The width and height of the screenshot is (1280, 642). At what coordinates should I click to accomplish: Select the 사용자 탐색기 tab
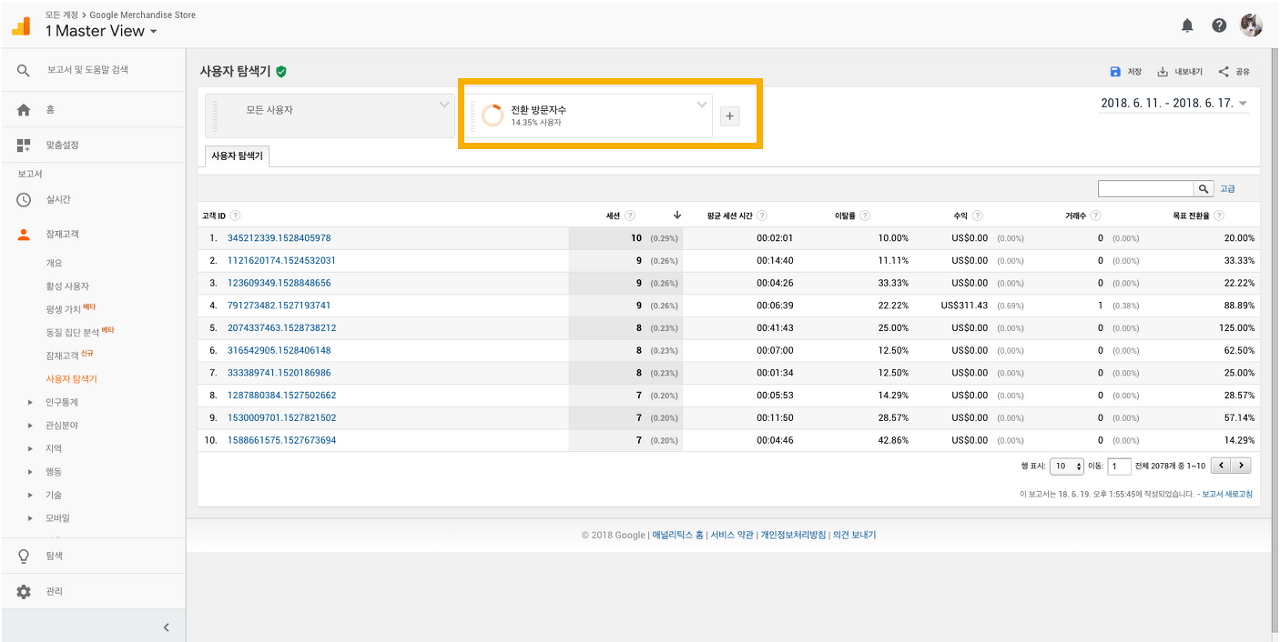[x=236, y=156]
